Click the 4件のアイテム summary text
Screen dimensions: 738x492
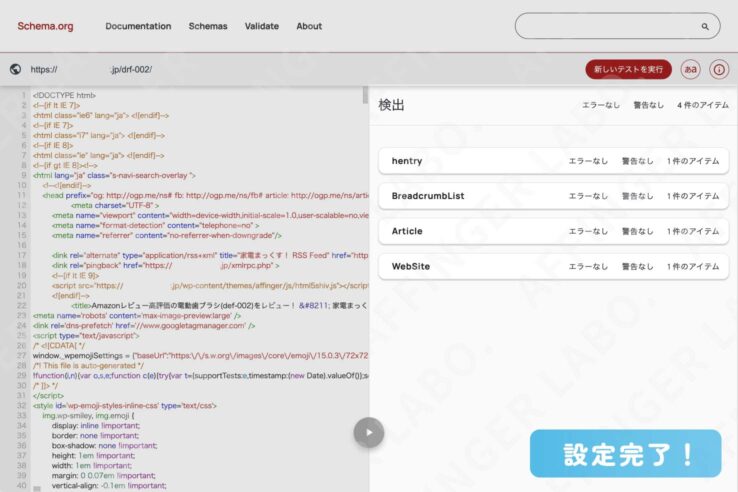702,105
